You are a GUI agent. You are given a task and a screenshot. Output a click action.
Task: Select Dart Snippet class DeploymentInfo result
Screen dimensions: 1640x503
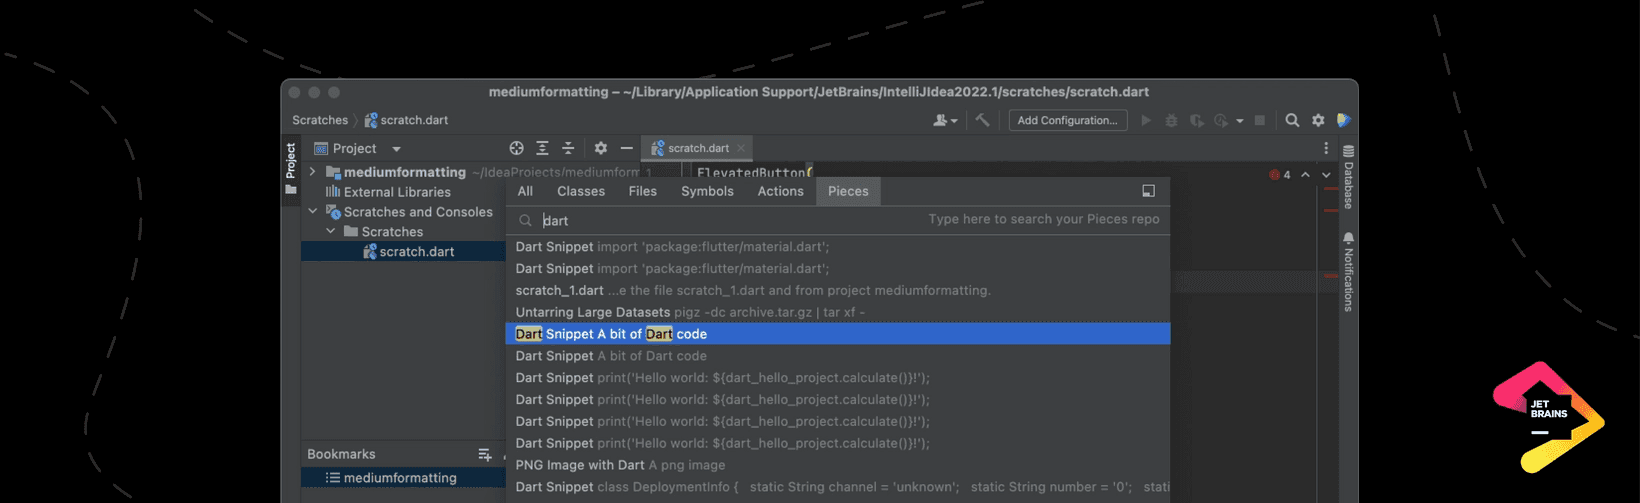coord(838,487)
